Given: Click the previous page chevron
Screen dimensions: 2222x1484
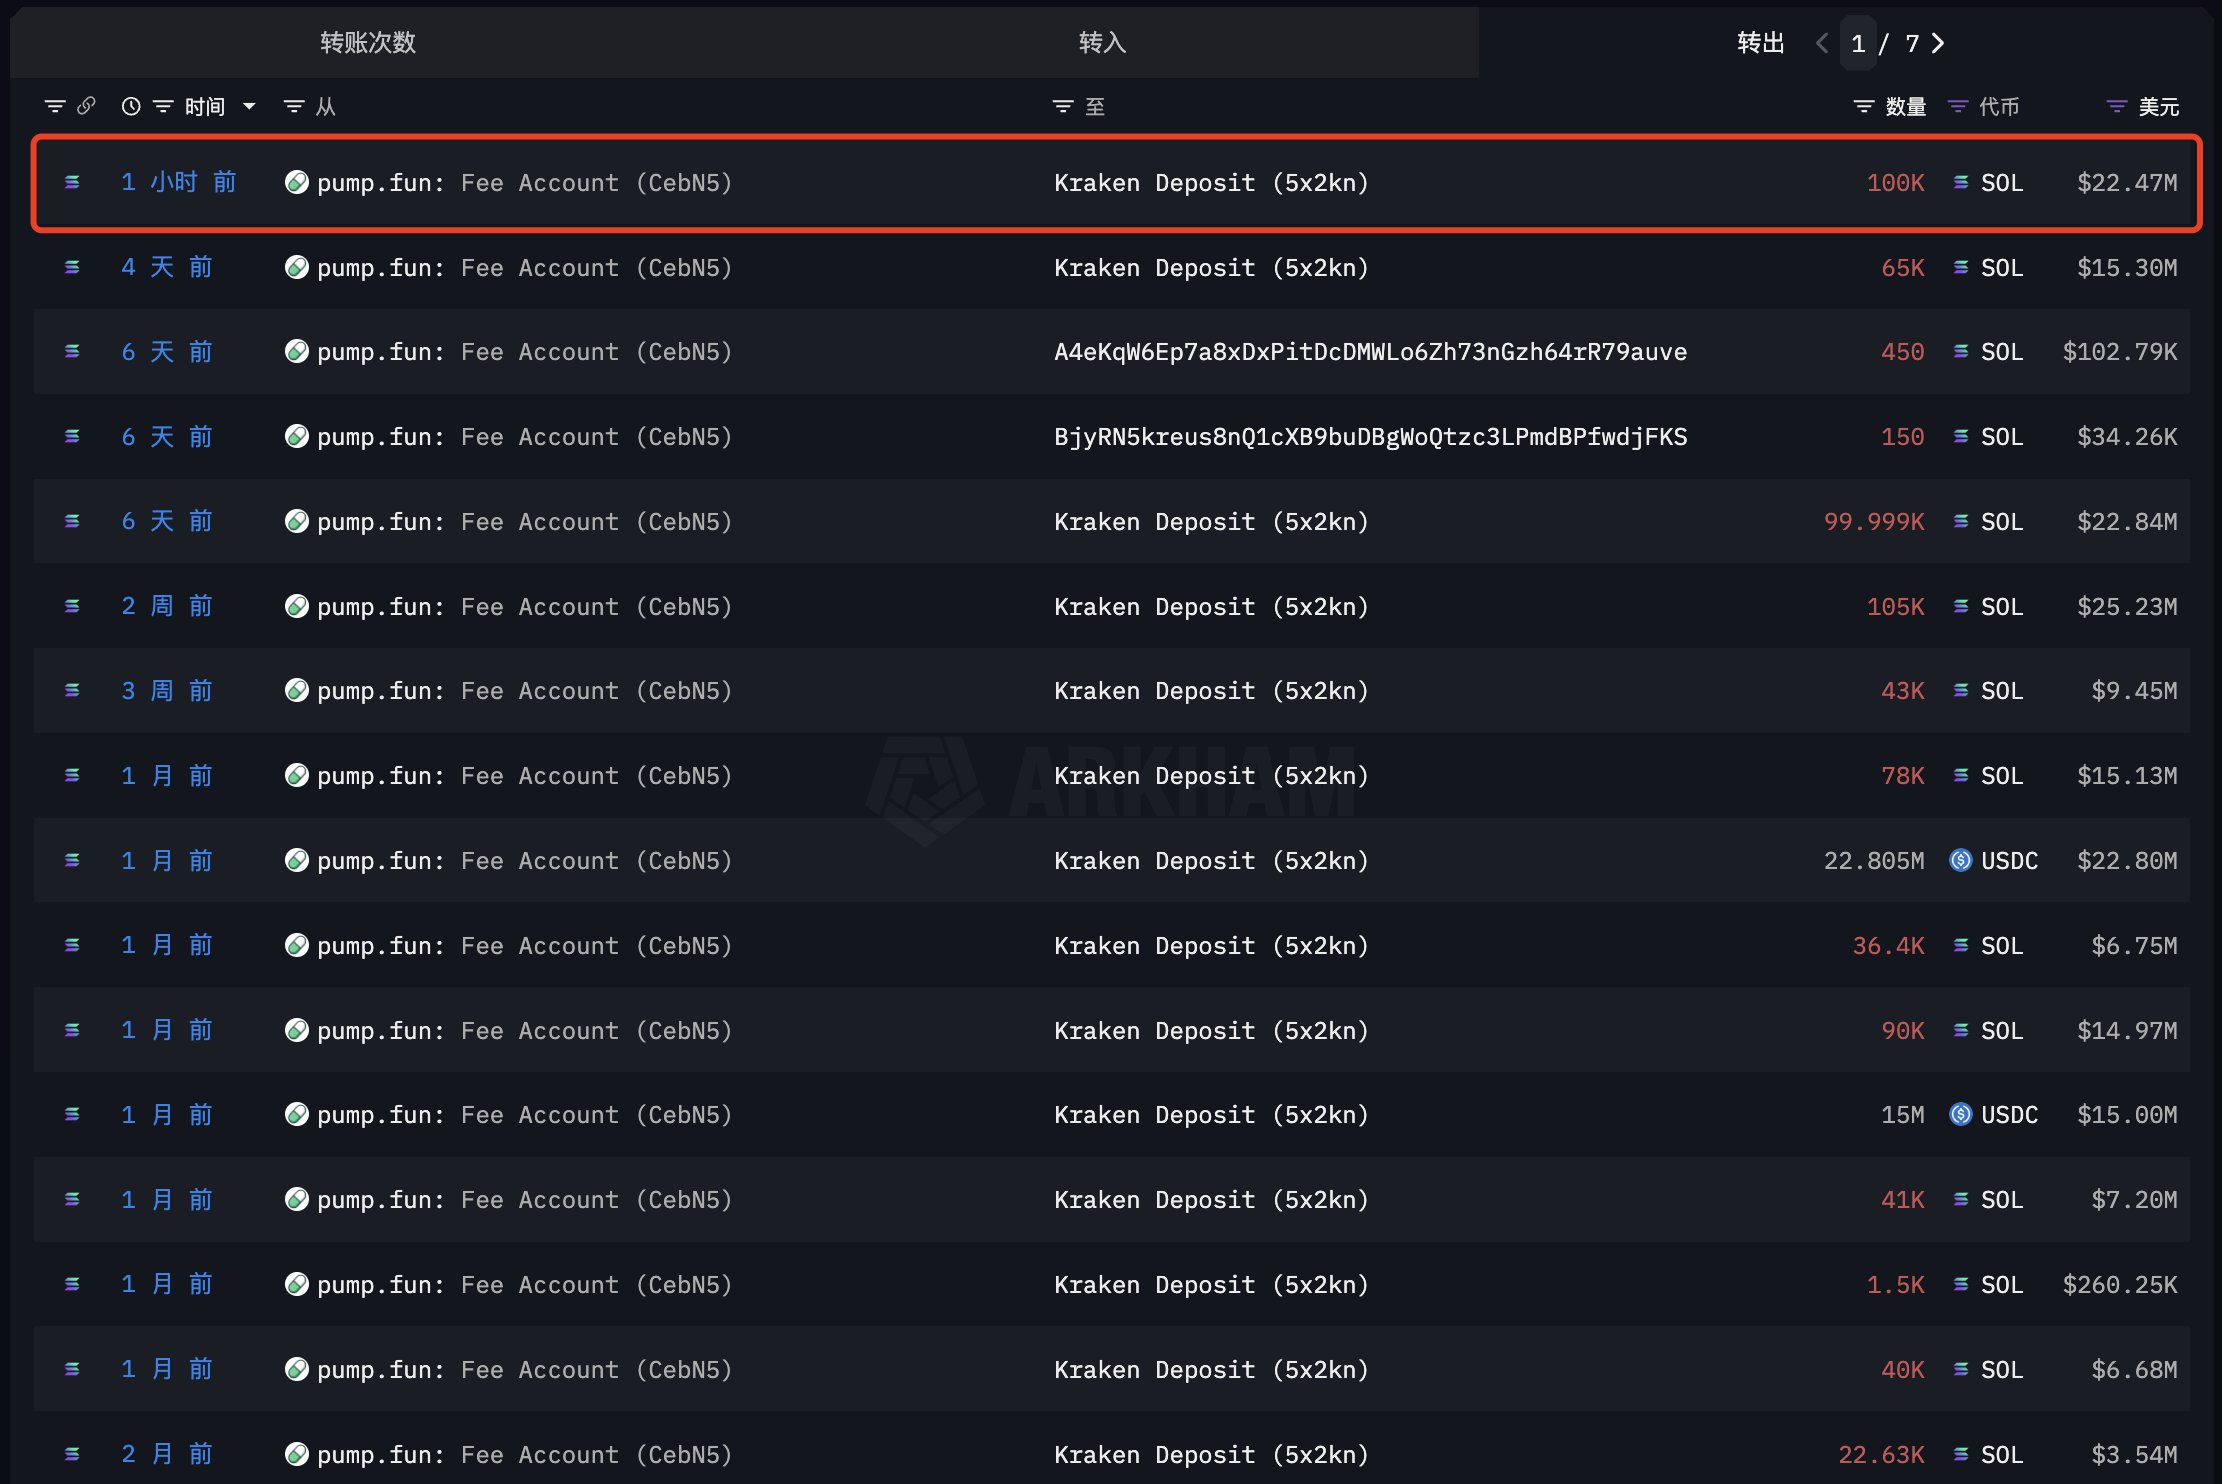Looking at the screenshot, I should [1822, 43].
